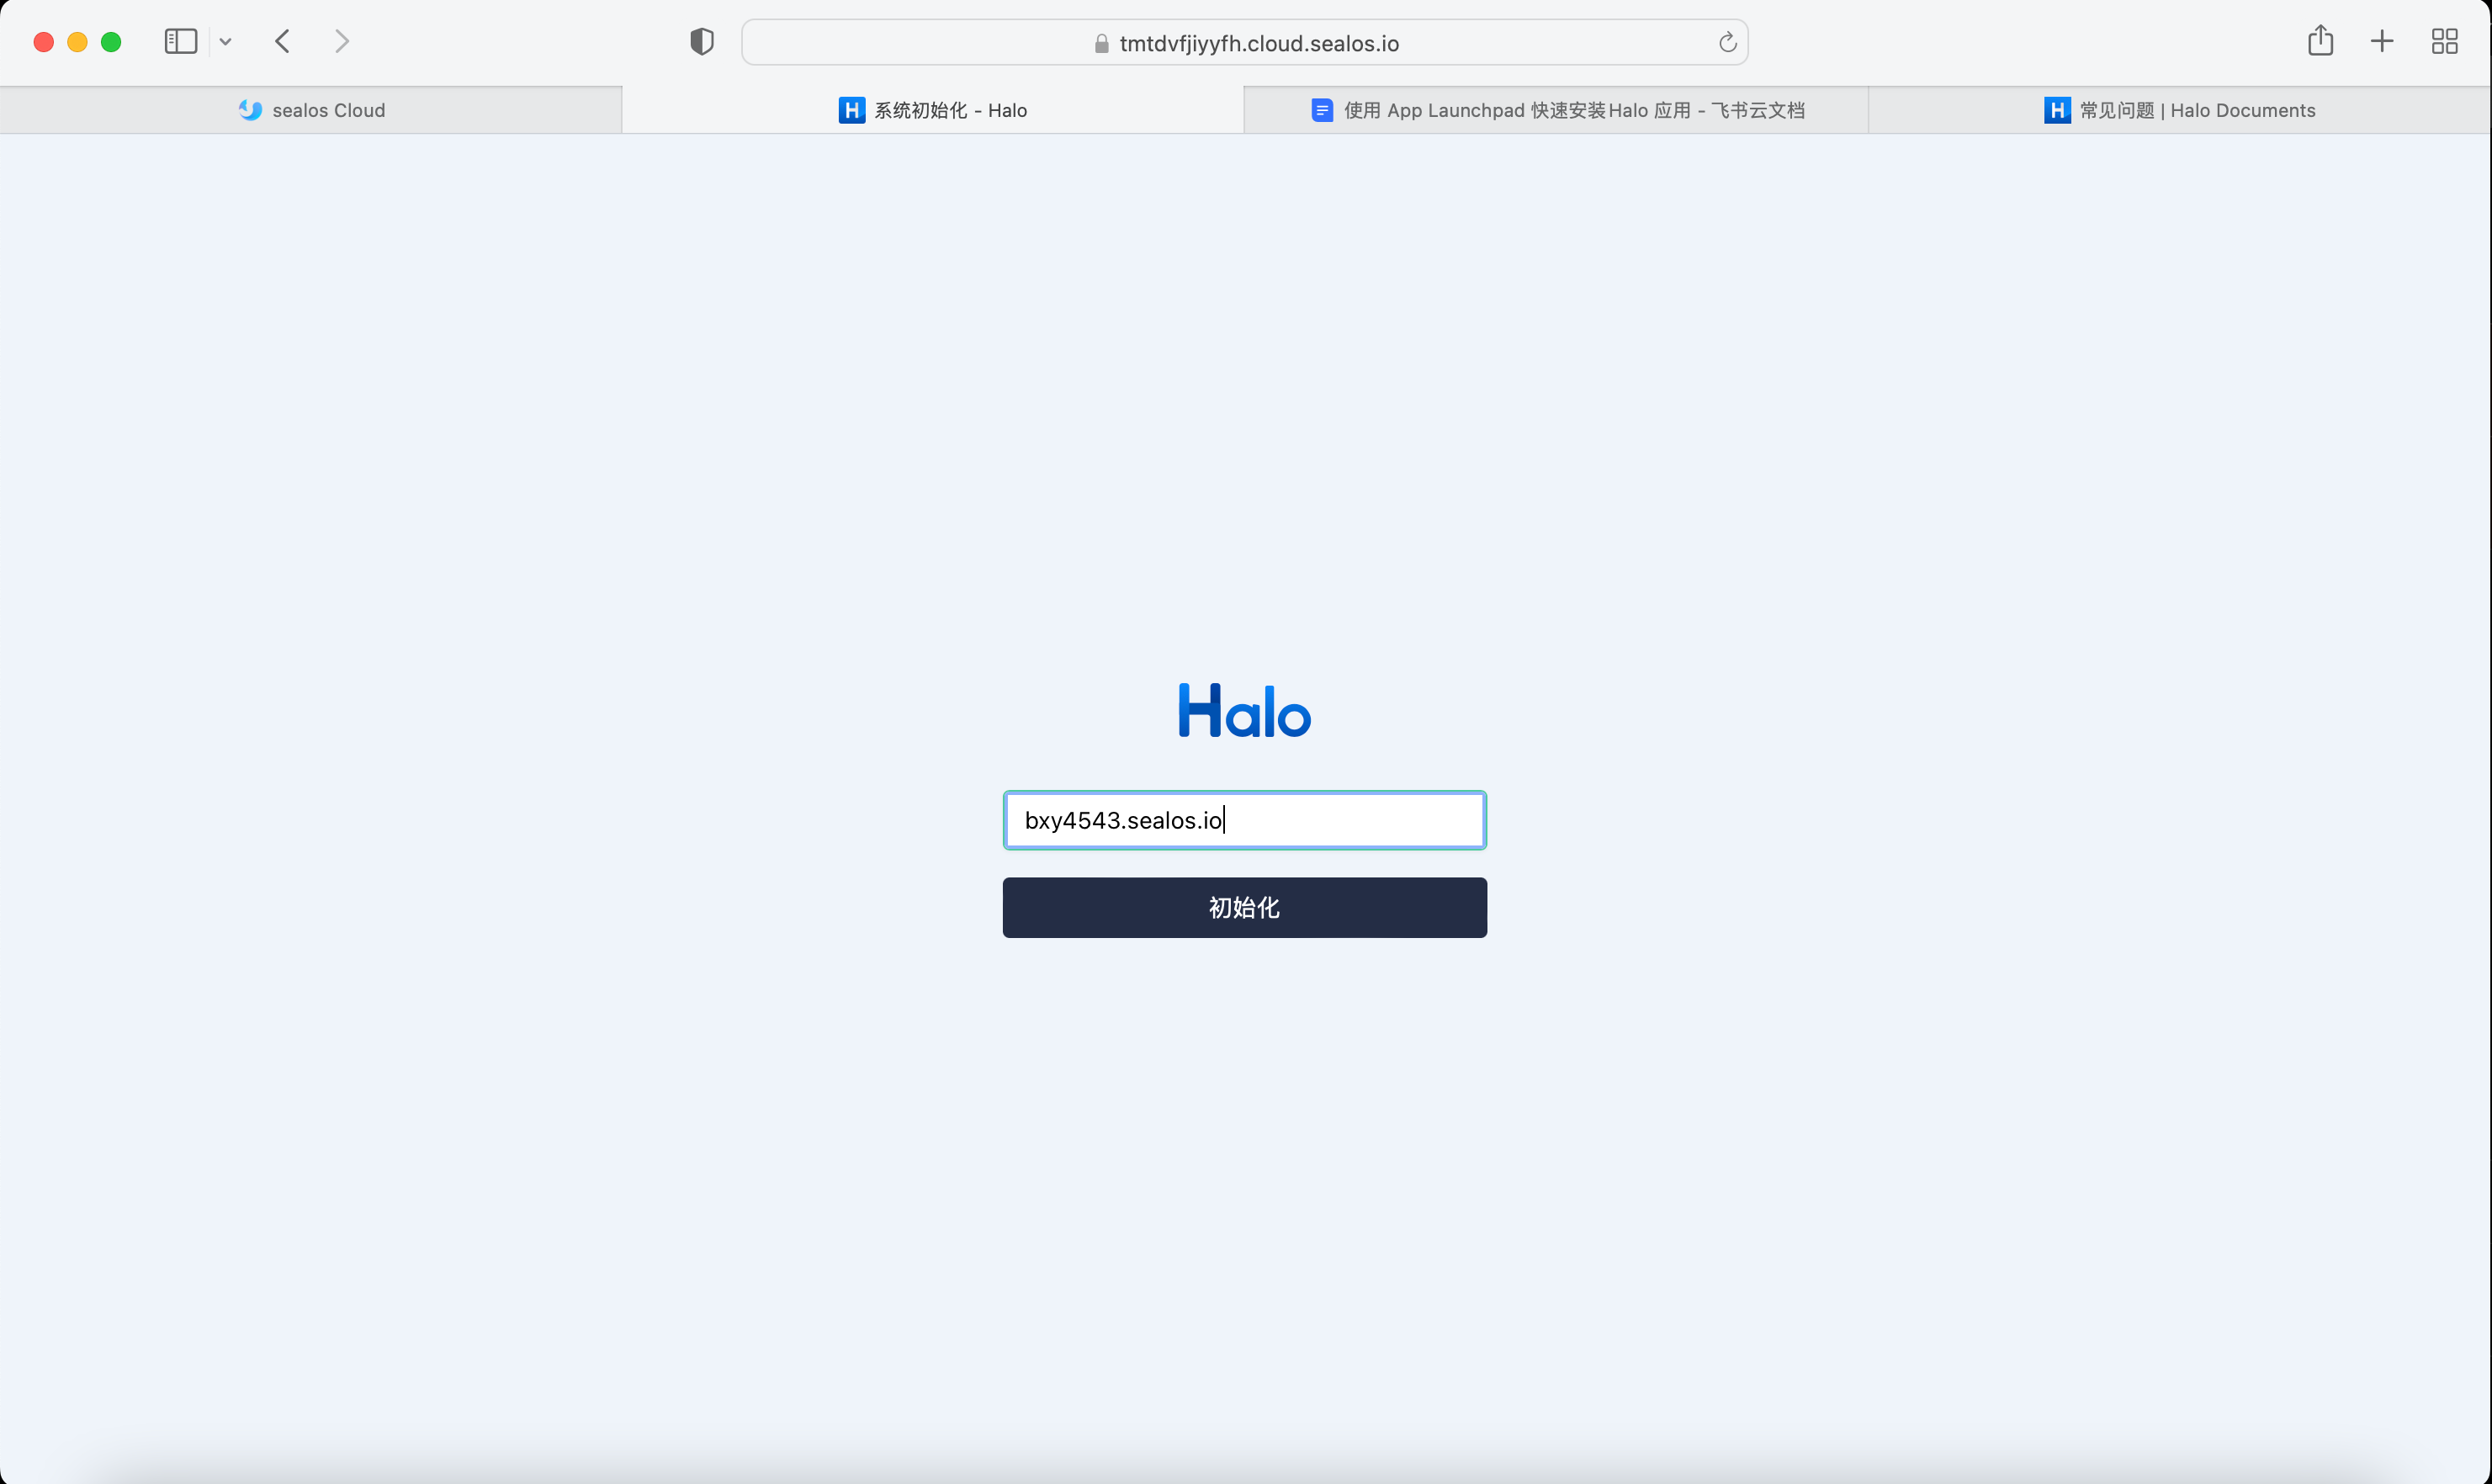Click the Halo logo
Image resolution: width=2492 pixels, height=1484 pixels.
coord(1245,711)
